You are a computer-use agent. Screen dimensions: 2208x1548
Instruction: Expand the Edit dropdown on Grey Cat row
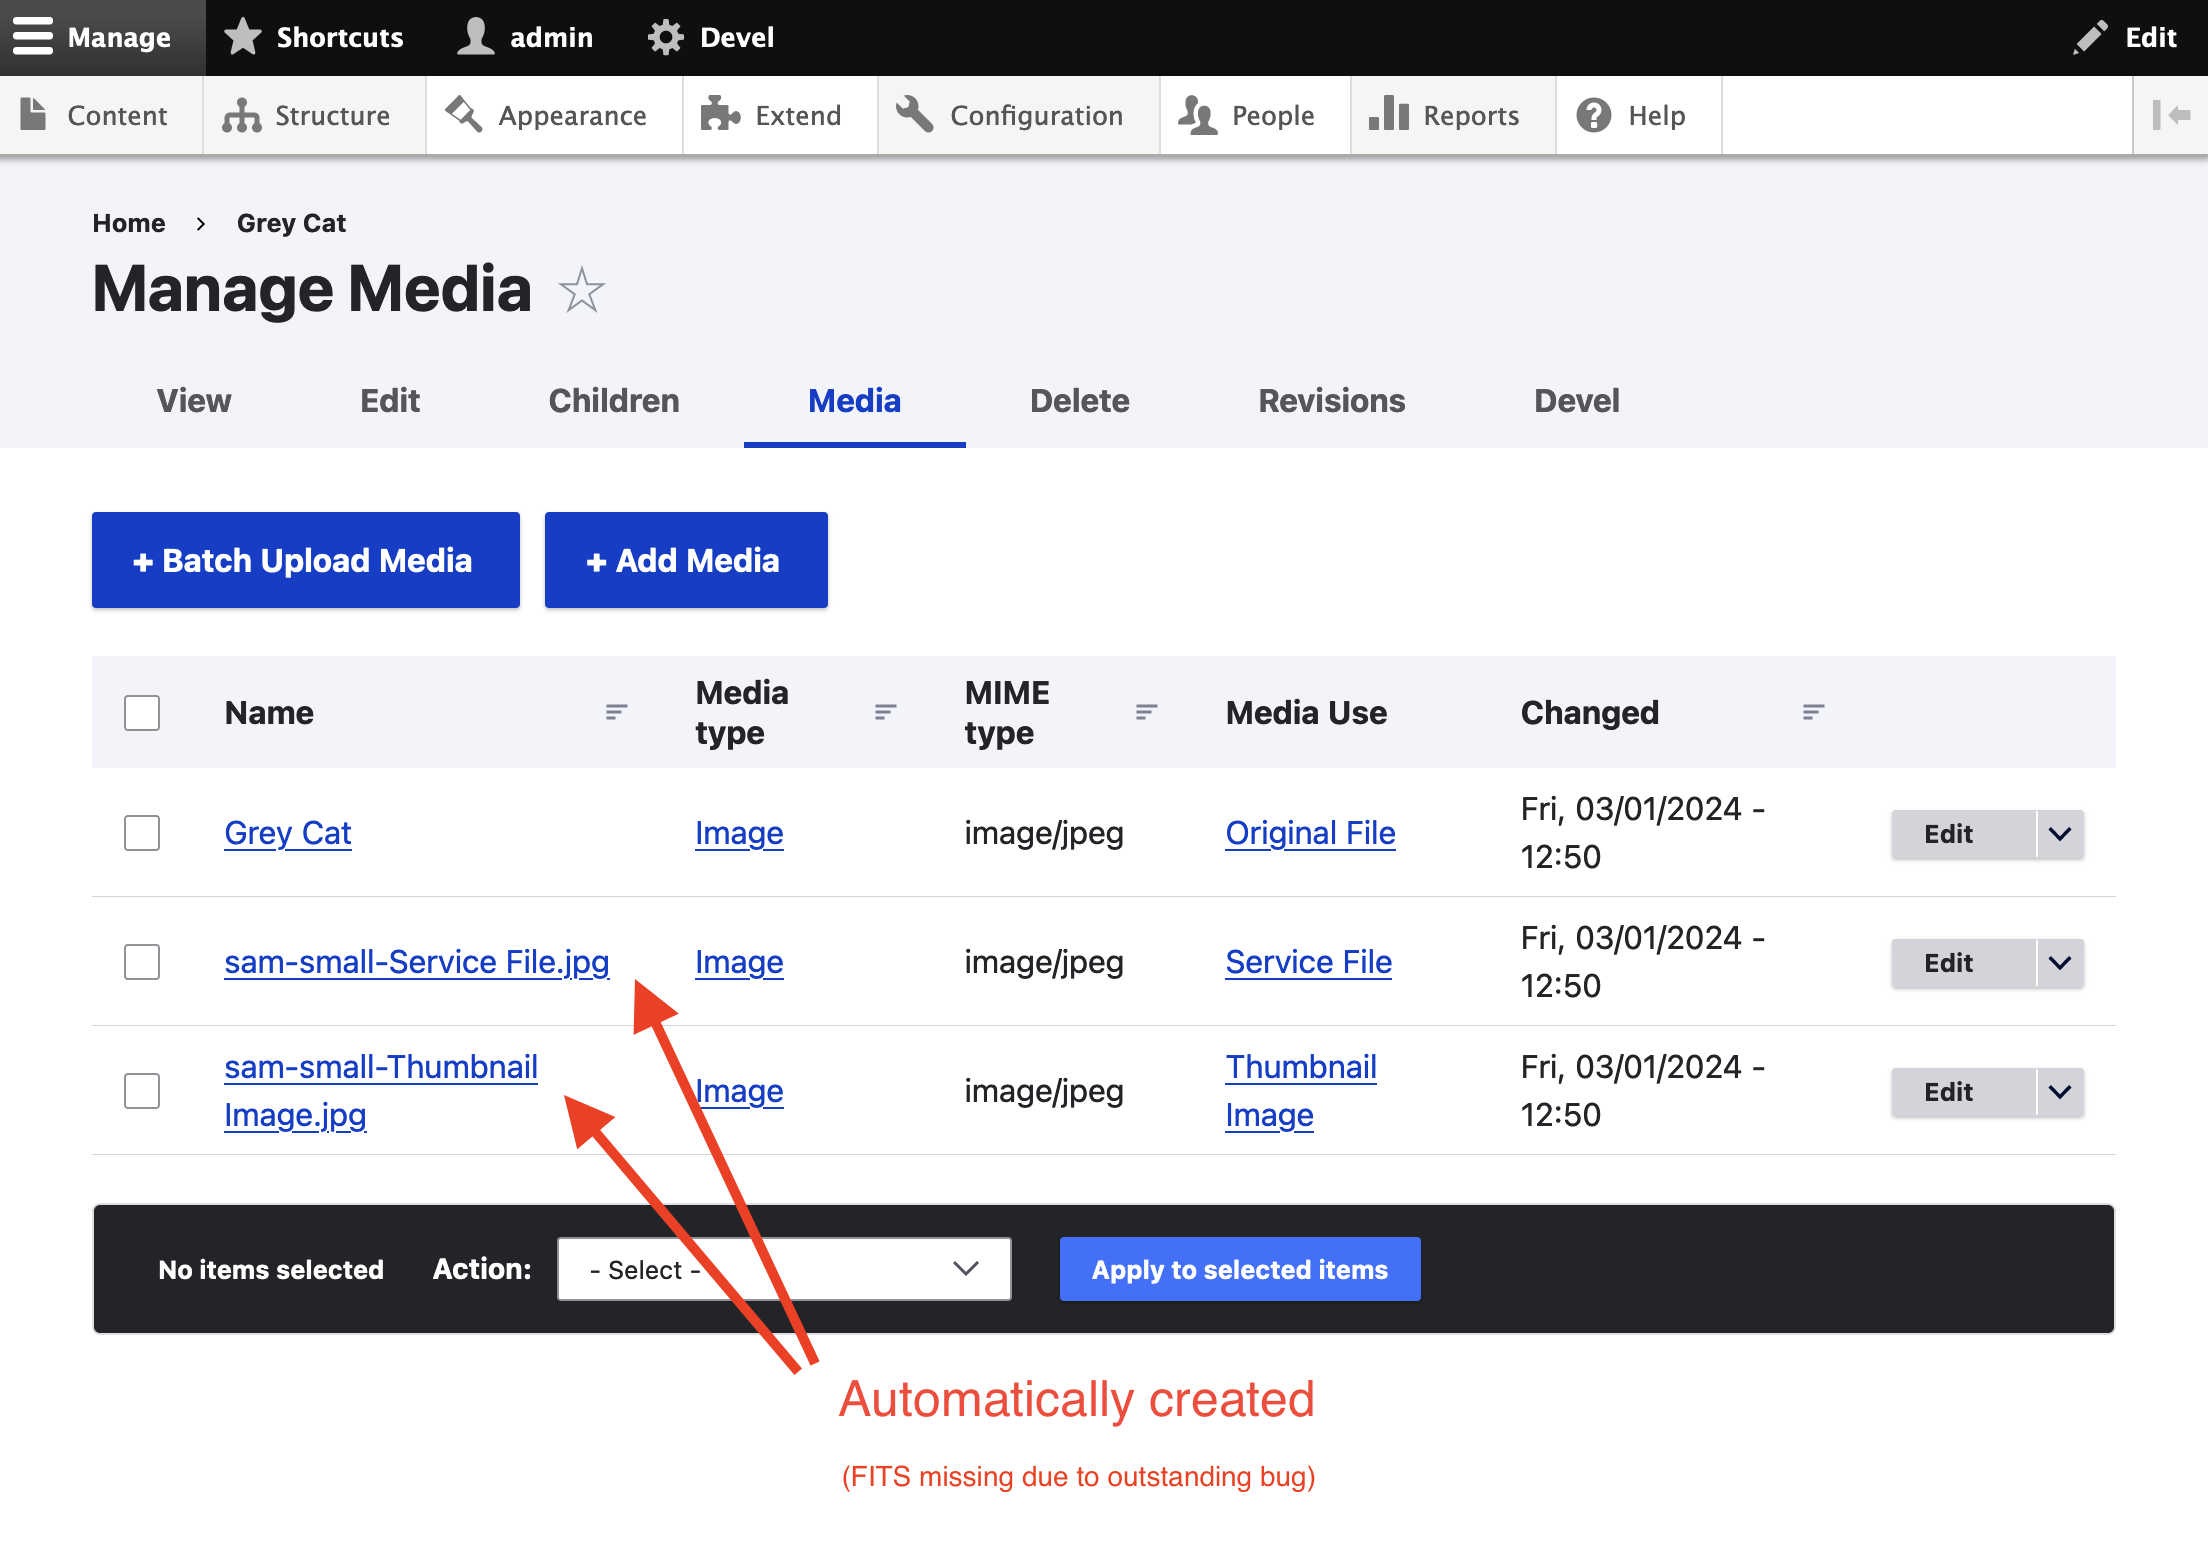tap(2058, 833)
